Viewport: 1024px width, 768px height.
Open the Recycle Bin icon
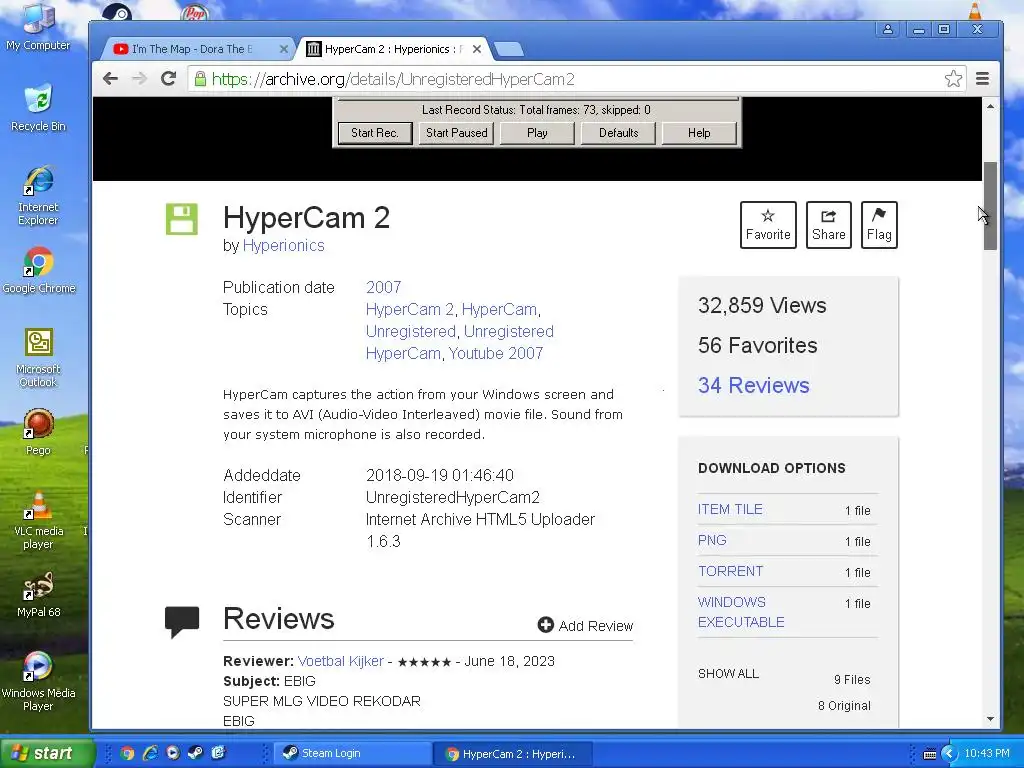38,108
